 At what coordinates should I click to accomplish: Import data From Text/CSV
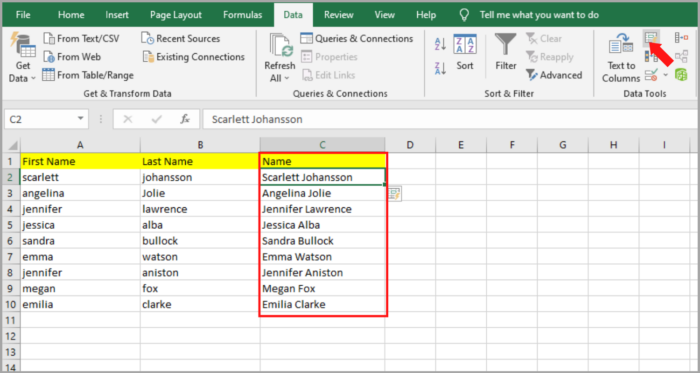(81, 39)
